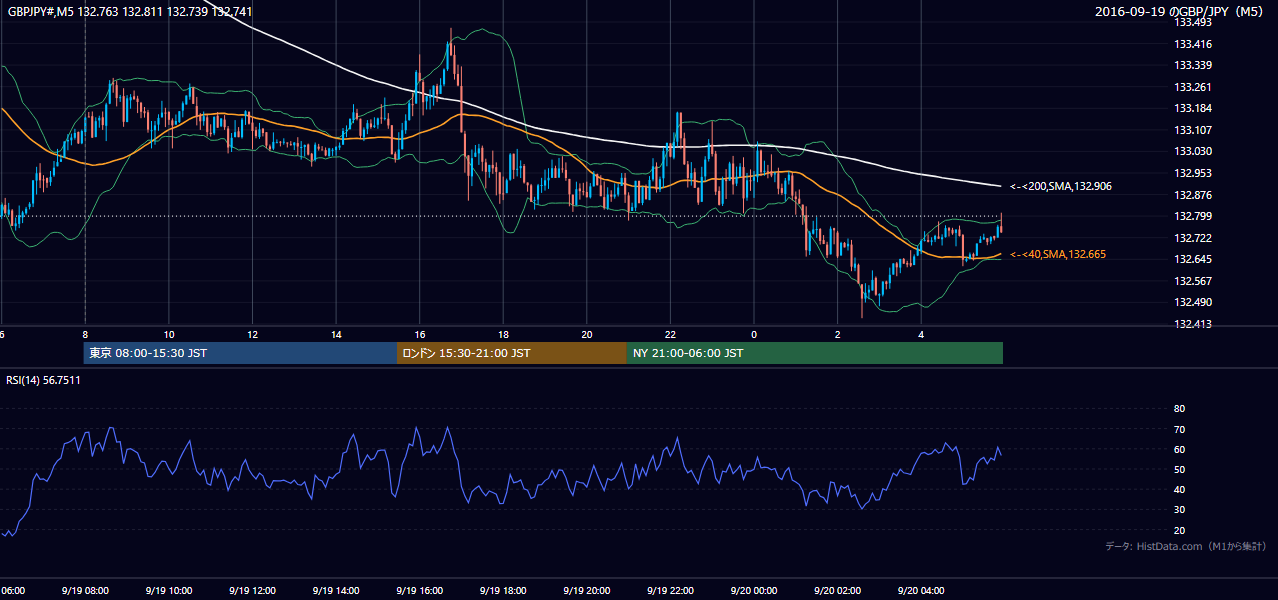The image size is (1278, 600).
Task: Click the 200 SMA 132.906 label
Action: click(1061, 186)
